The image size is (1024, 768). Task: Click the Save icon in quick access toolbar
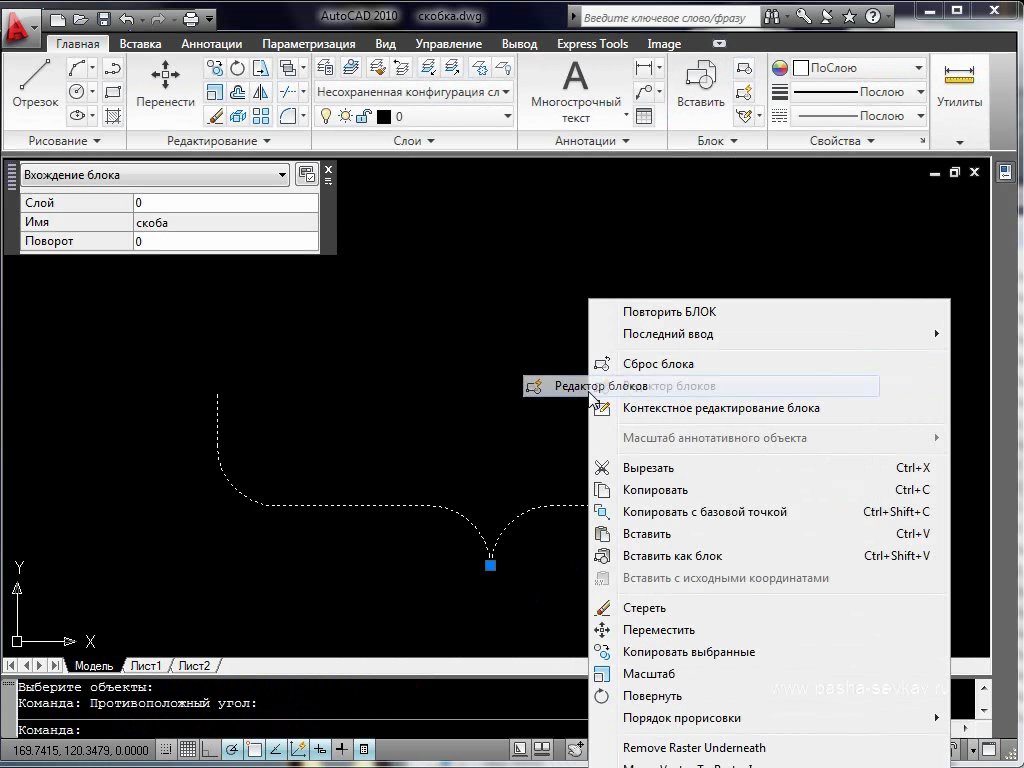(103, 18)
